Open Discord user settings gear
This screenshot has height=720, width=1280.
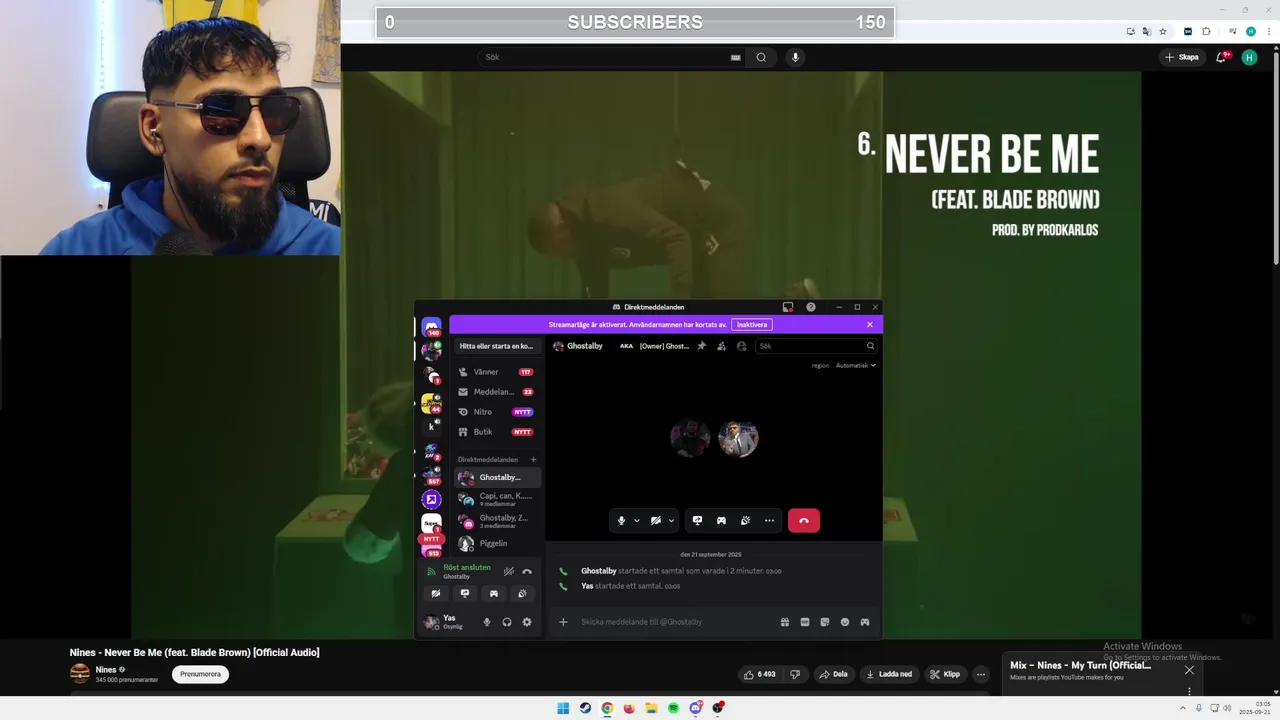coord(527,622)
